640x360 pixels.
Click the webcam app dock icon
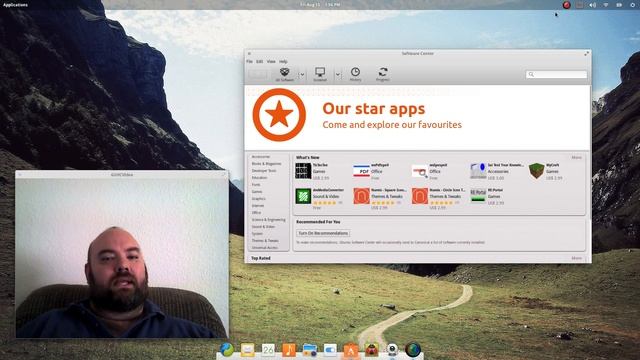click(392, 350)
